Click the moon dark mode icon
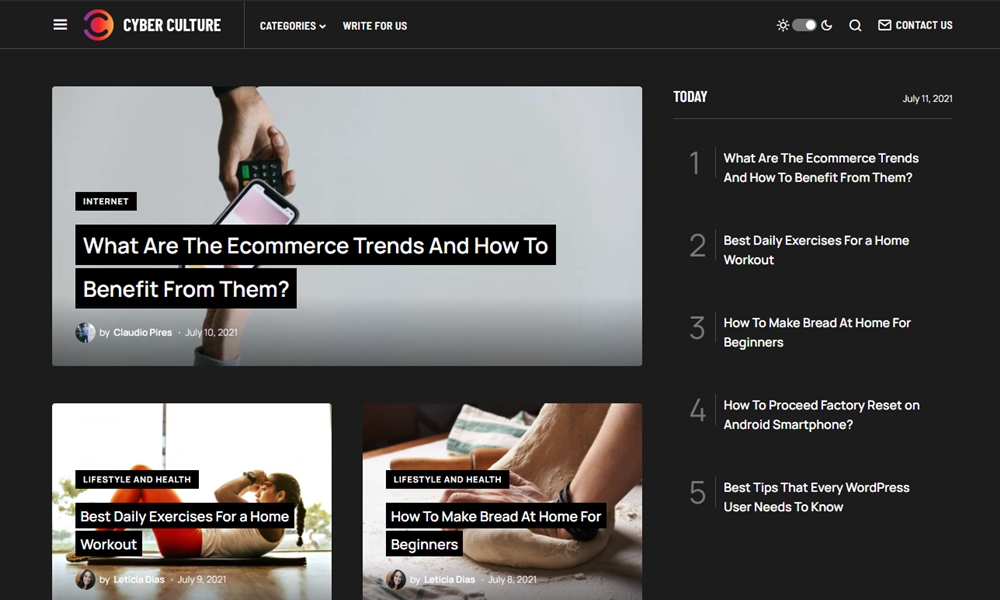1000x600 pixels. tap(827, 25)
